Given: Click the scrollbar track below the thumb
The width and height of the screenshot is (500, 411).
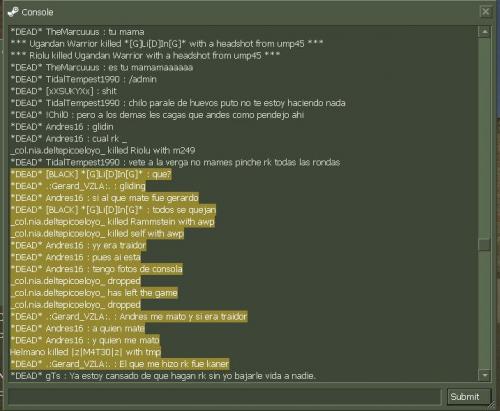Looking at the screenshot, I should 484,310.
